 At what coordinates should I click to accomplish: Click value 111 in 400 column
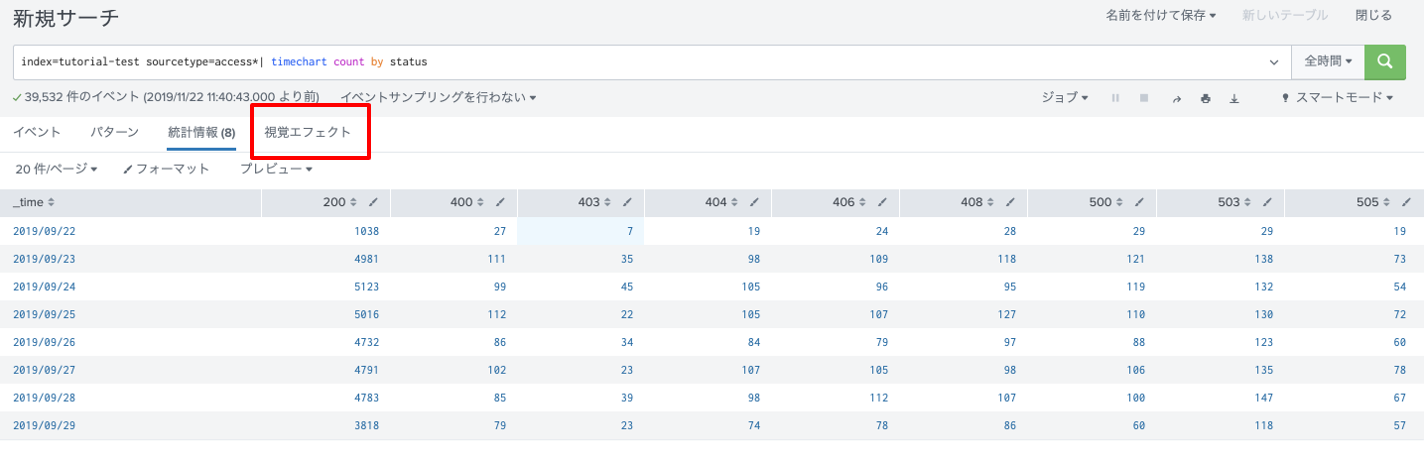(498, 259)
